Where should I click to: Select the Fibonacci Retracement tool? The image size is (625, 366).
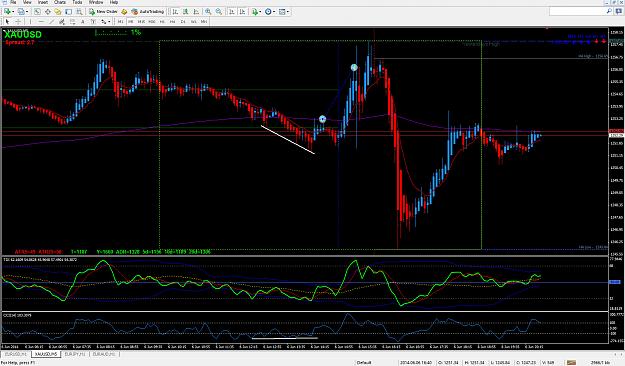point(72,21)
